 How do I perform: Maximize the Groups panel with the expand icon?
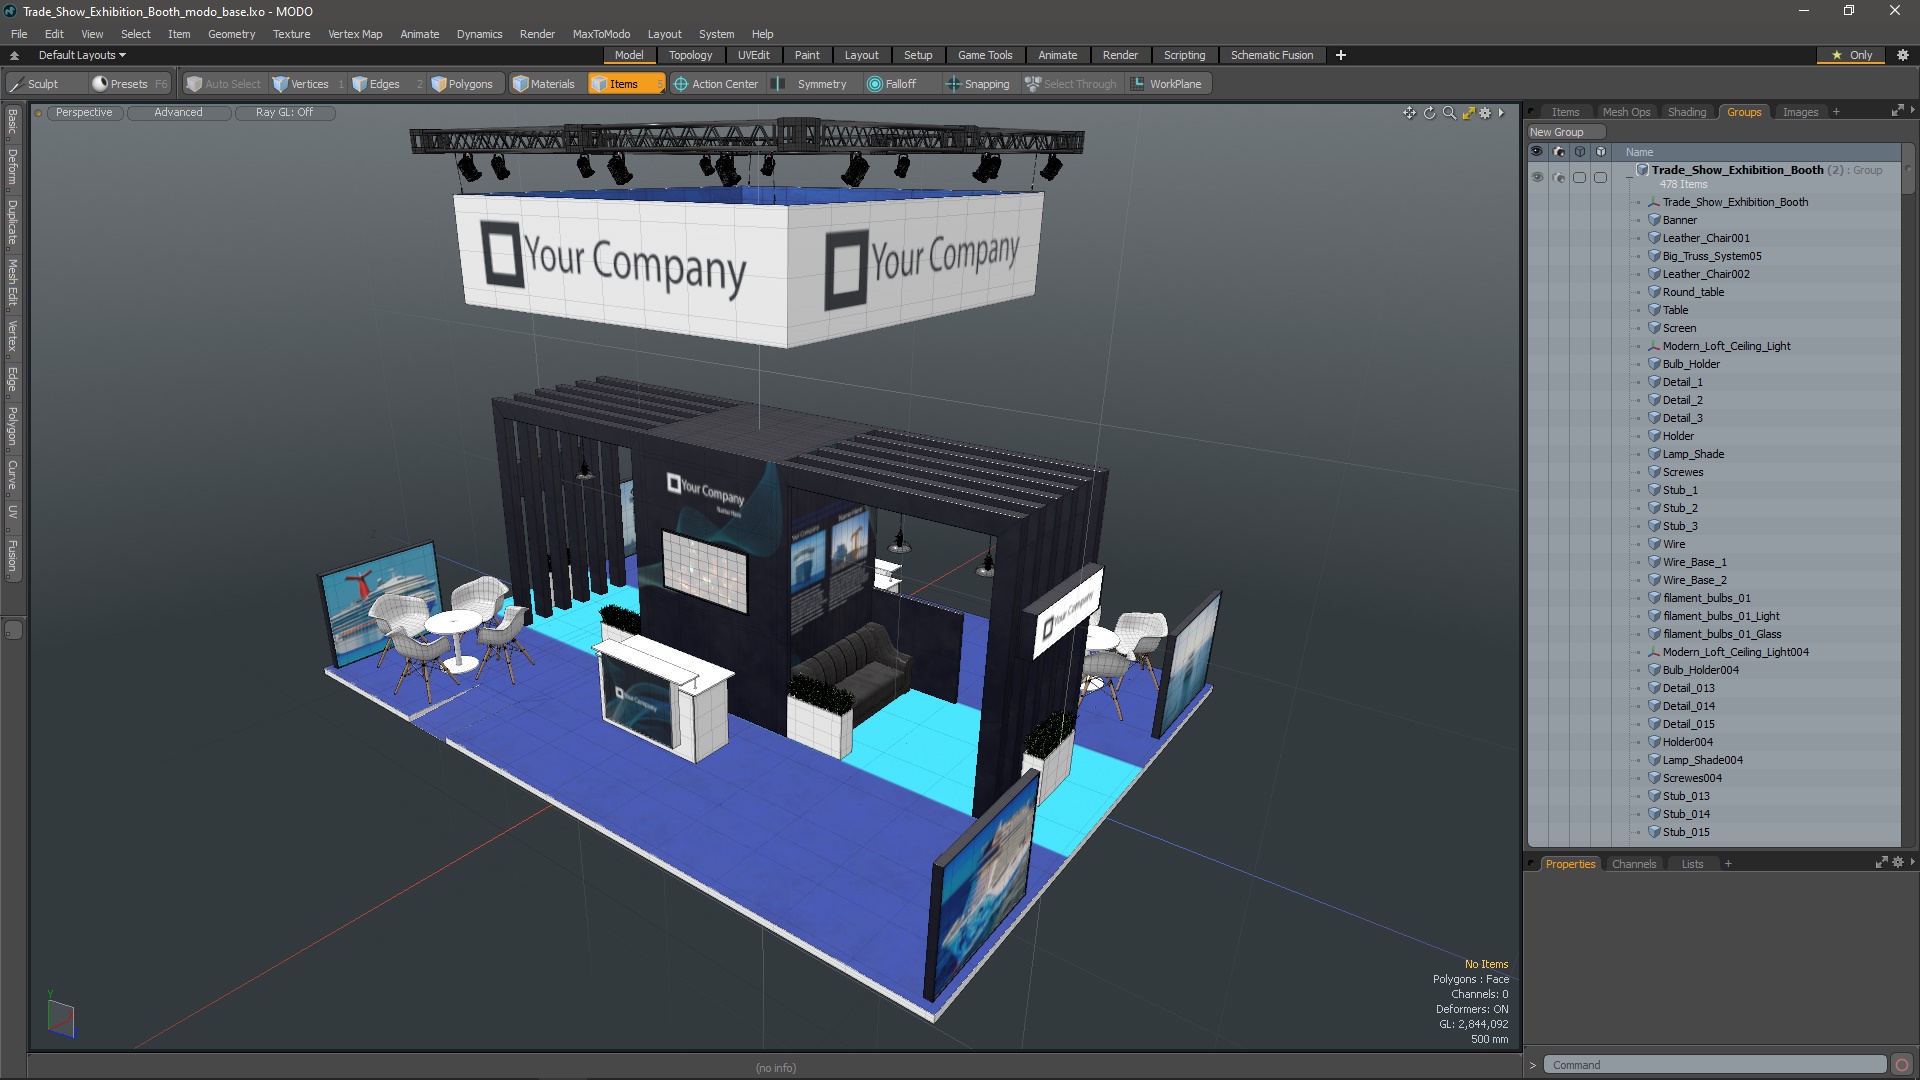point(1897,110)
